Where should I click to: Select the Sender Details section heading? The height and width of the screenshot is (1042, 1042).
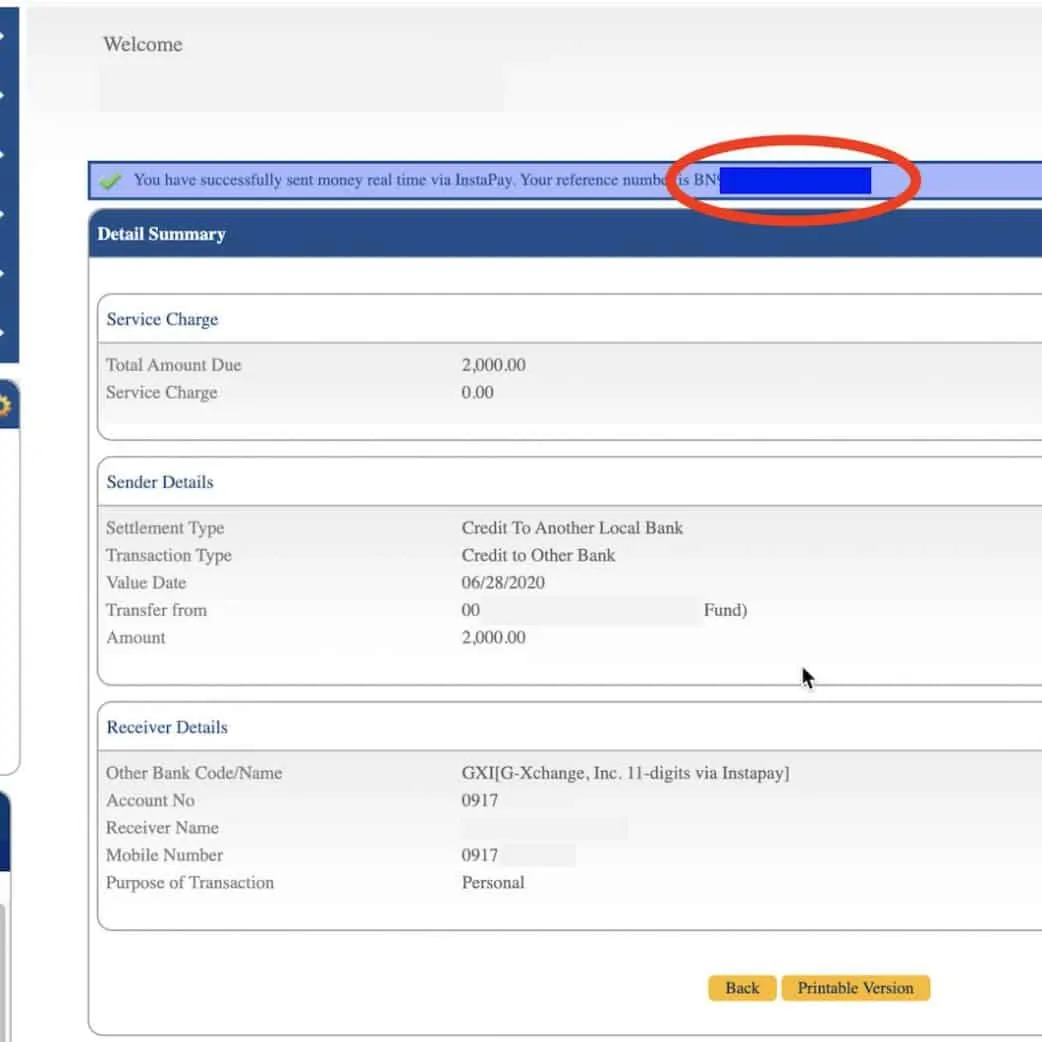160,482
